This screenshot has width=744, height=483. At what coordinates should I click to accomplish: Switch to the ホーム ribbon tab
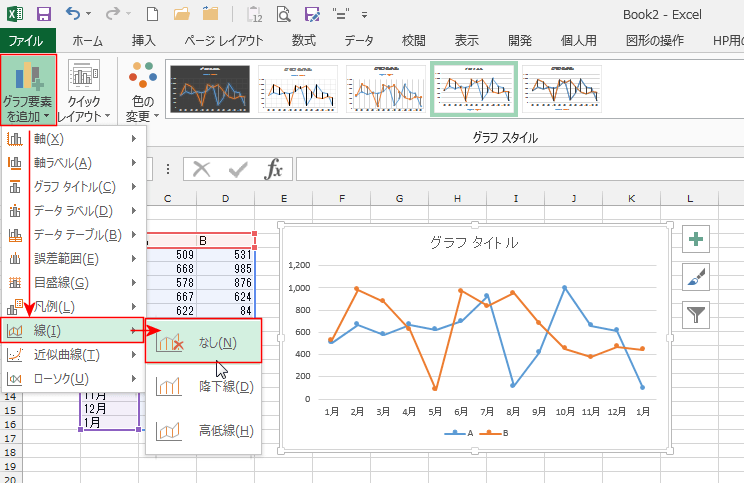click(87, 41)
